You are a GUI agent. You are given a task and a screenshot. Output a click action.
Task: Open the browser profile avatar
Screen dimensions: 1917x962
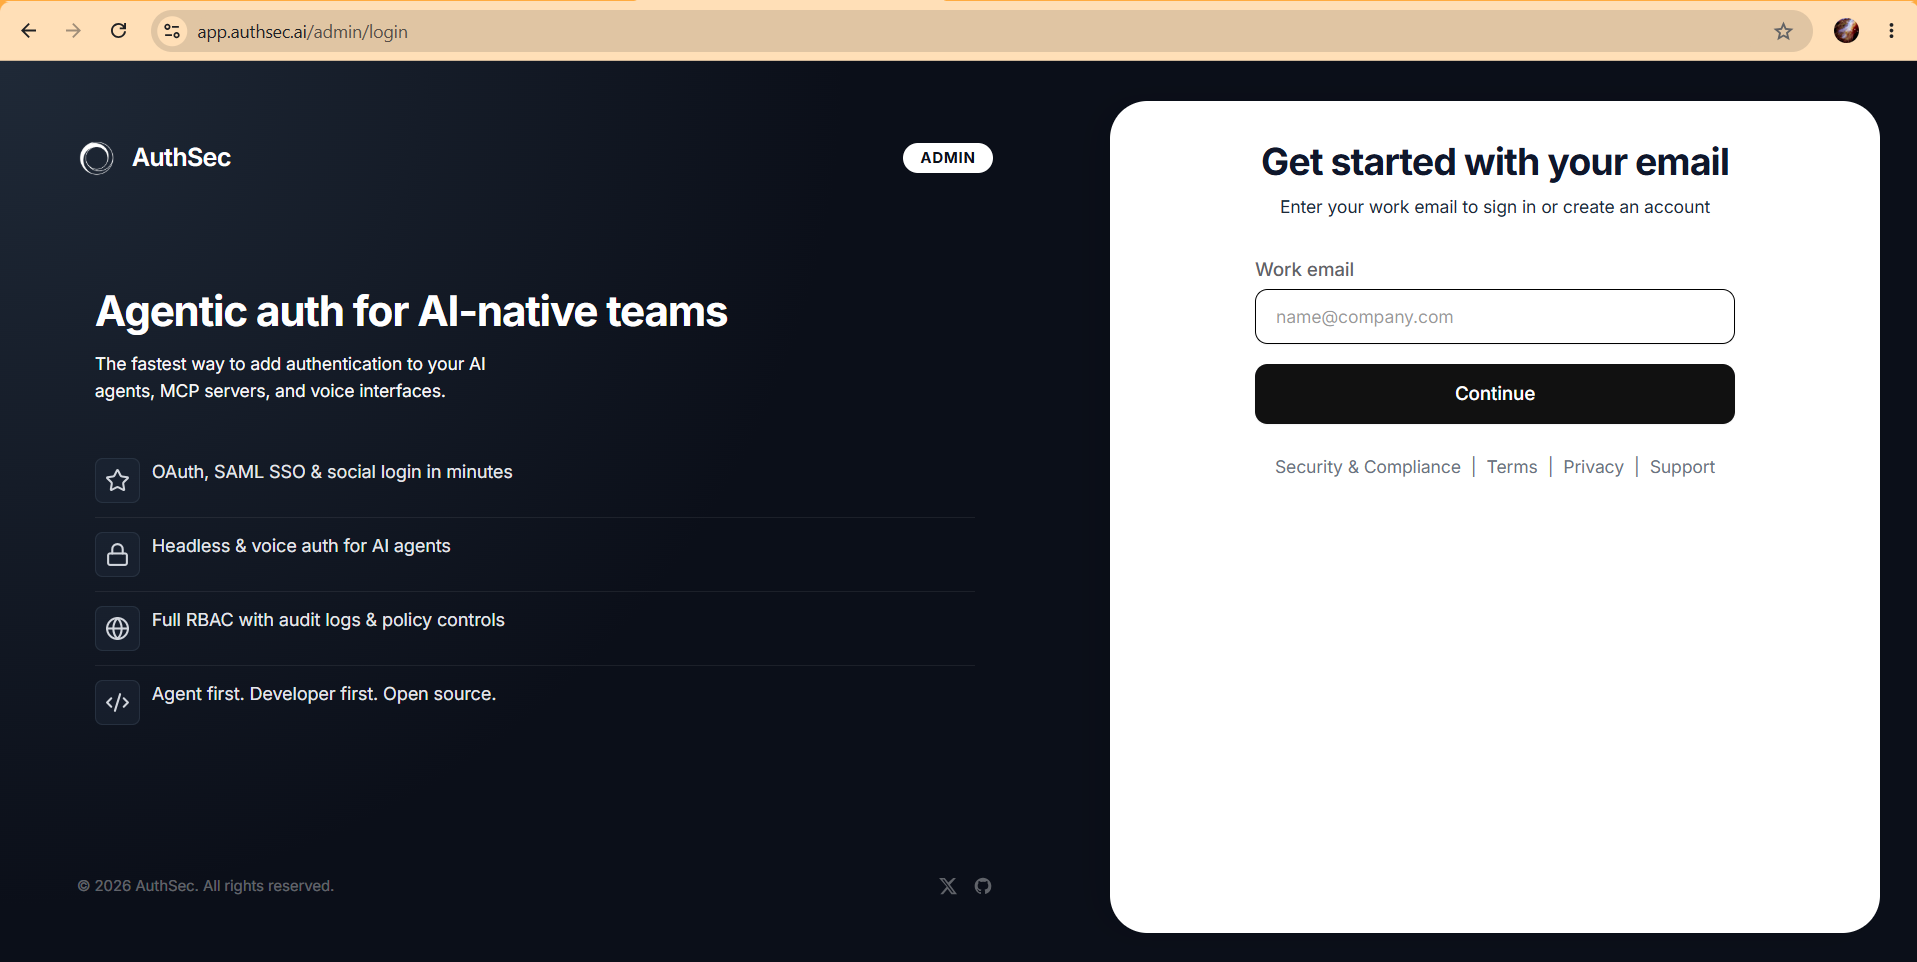(x=1846, y=31)
